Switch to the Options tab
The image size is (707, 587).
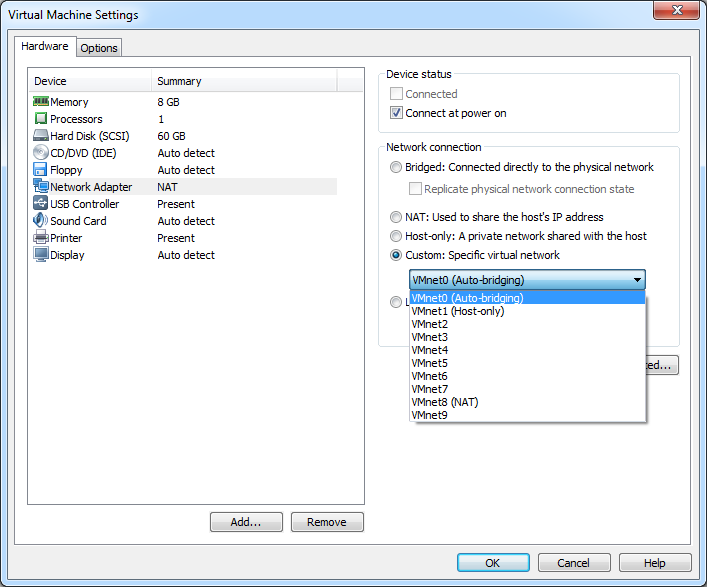coord(99,48)
